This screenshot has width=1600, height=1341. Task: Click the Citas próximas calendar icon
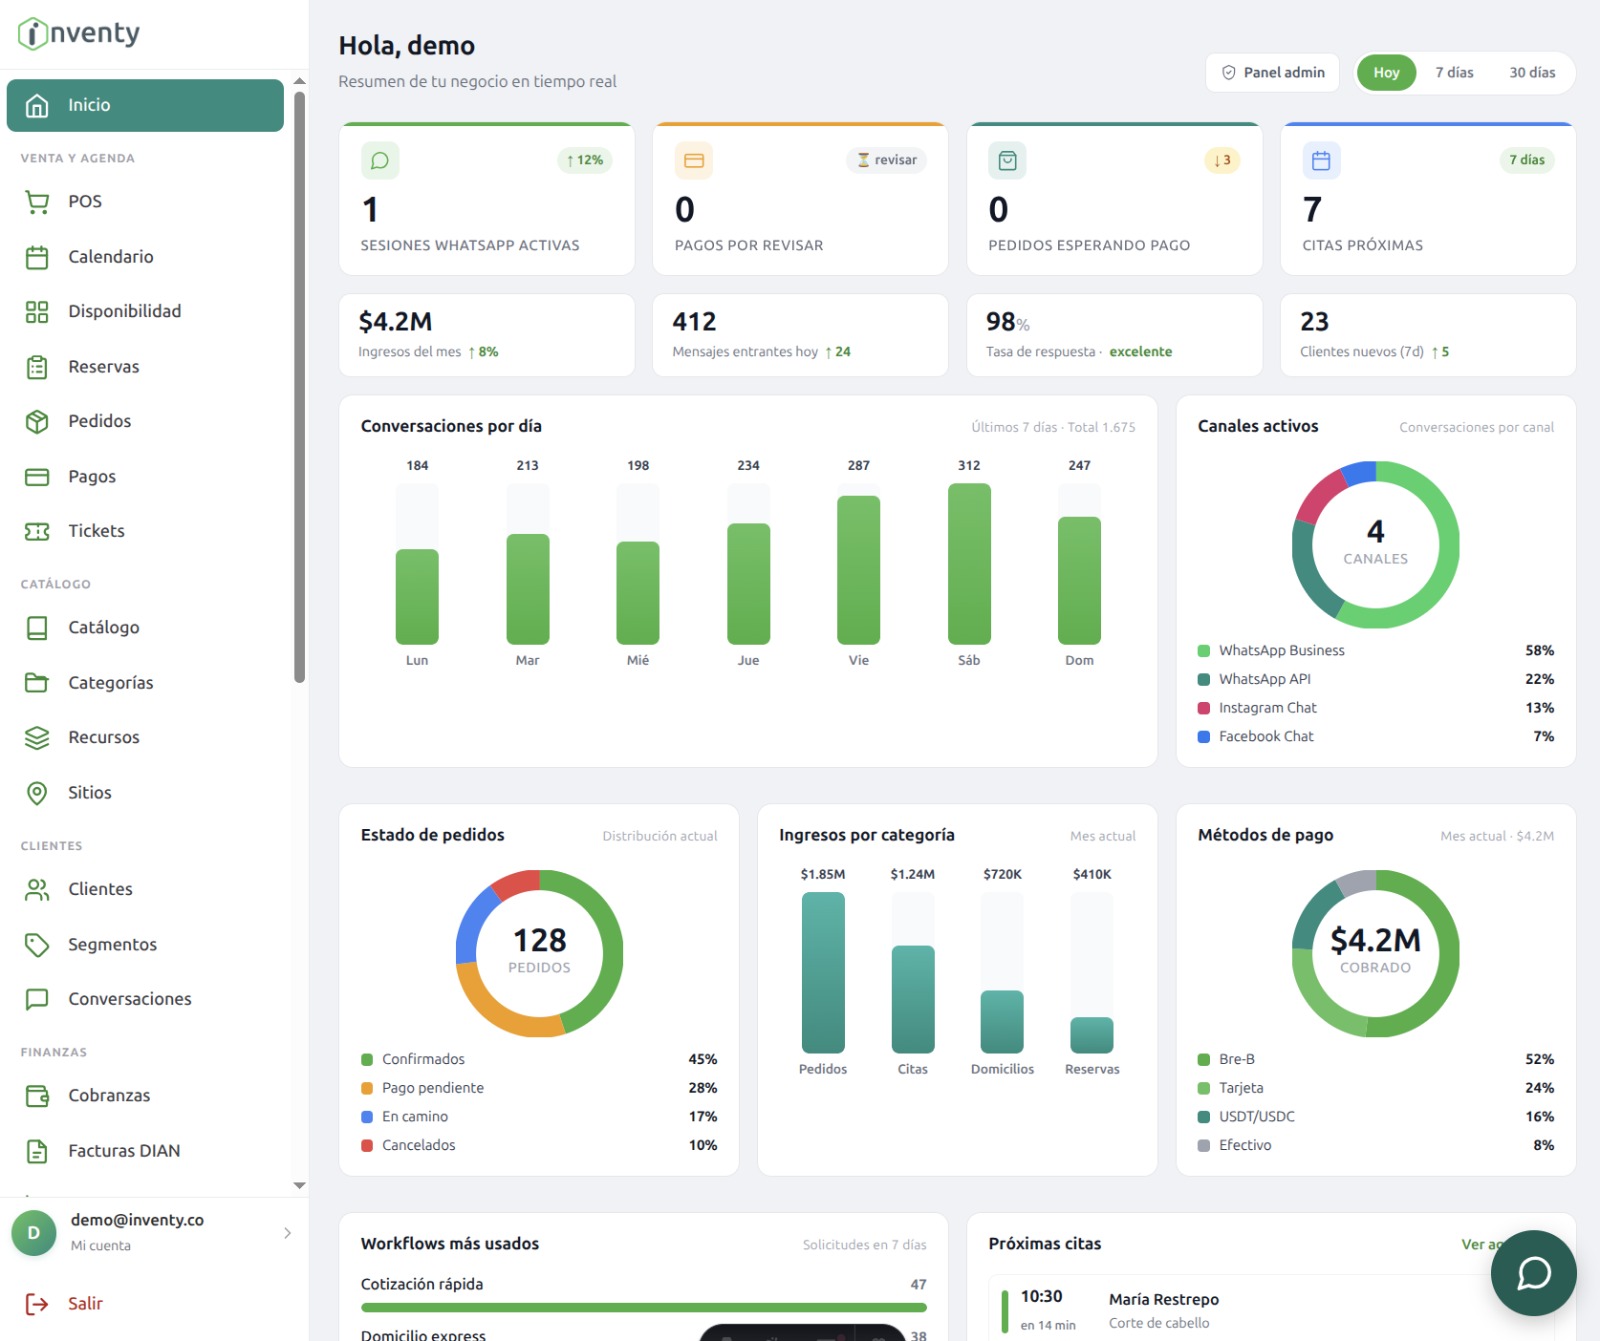point(1321,160)
